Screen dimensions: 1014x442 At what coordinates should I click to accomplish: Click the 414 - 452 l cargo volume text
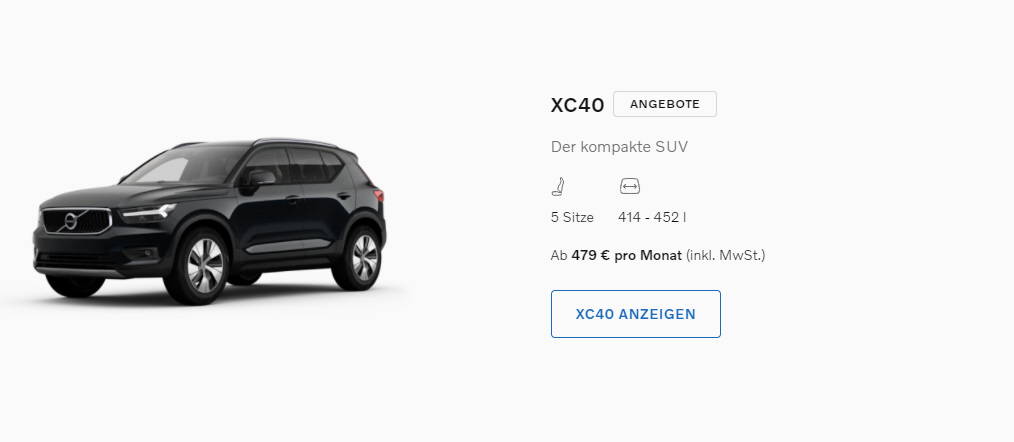pyautogui.click(x=652, y=217)
